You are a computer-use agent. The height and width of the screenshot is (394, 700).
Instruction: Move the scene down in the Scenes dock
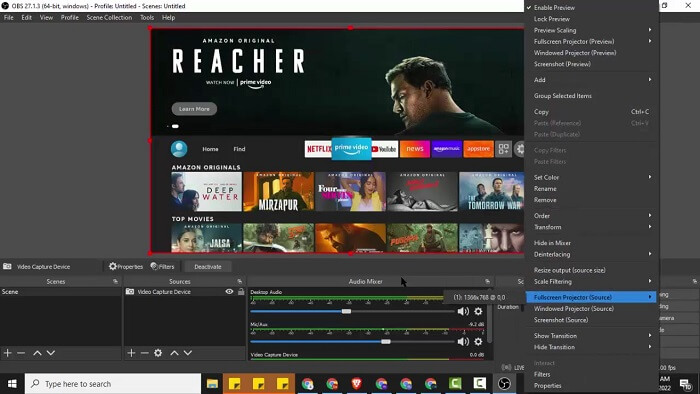click(51, 353)
